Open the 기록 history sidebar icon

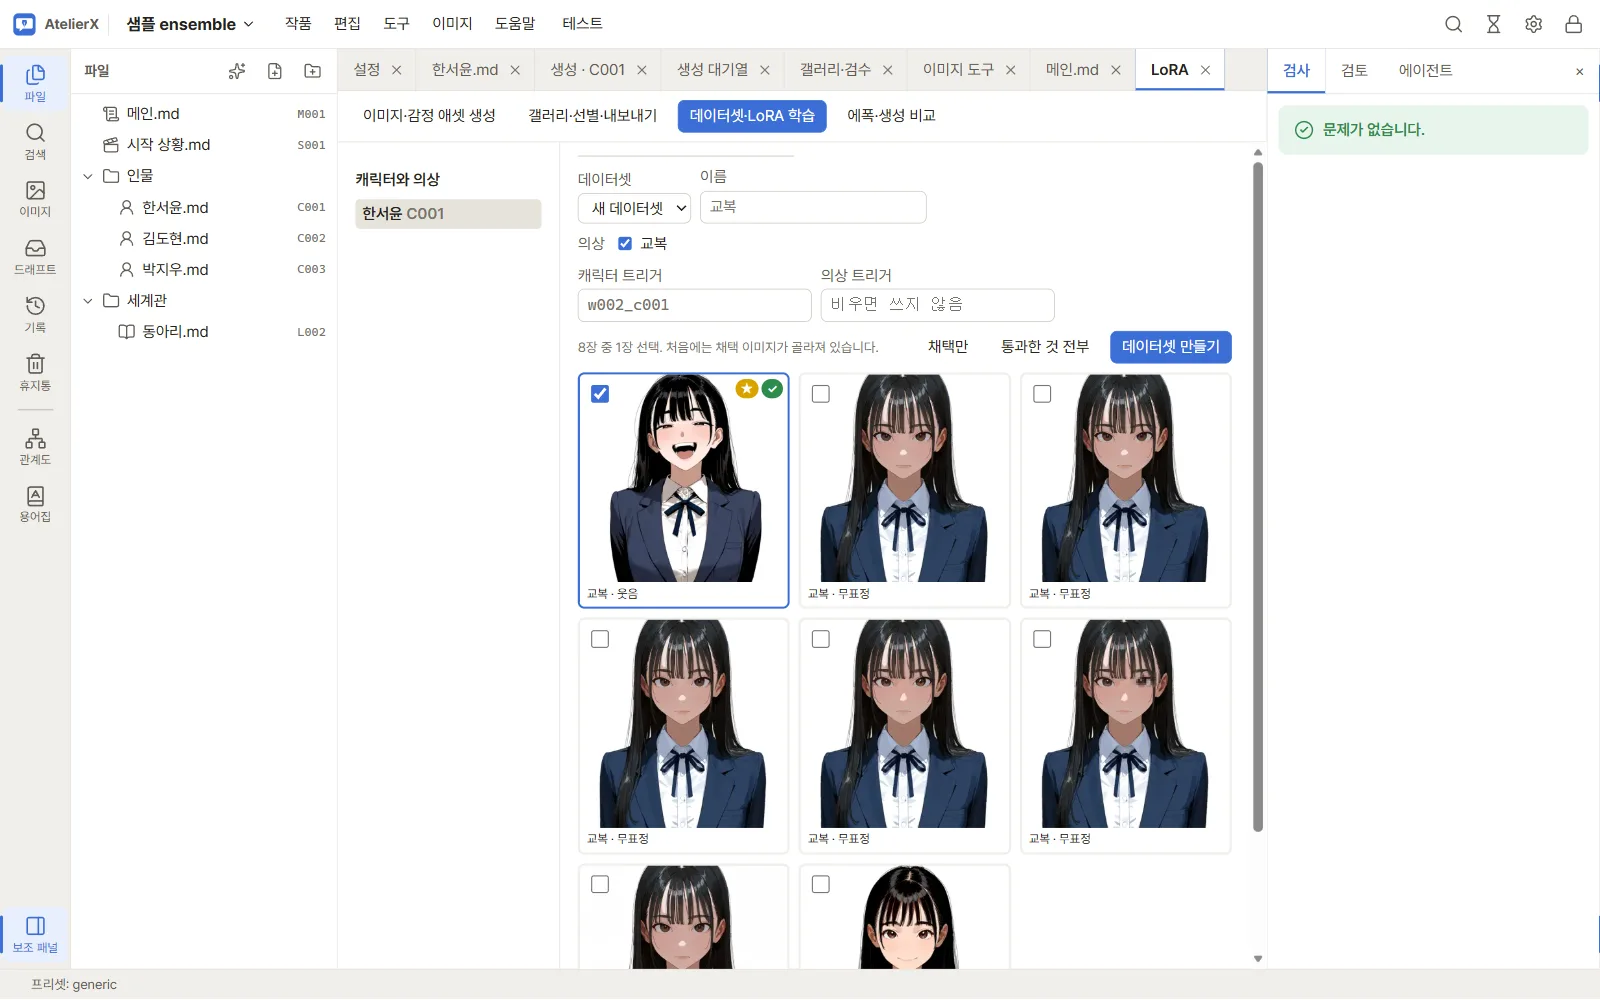tap(35, 314)
